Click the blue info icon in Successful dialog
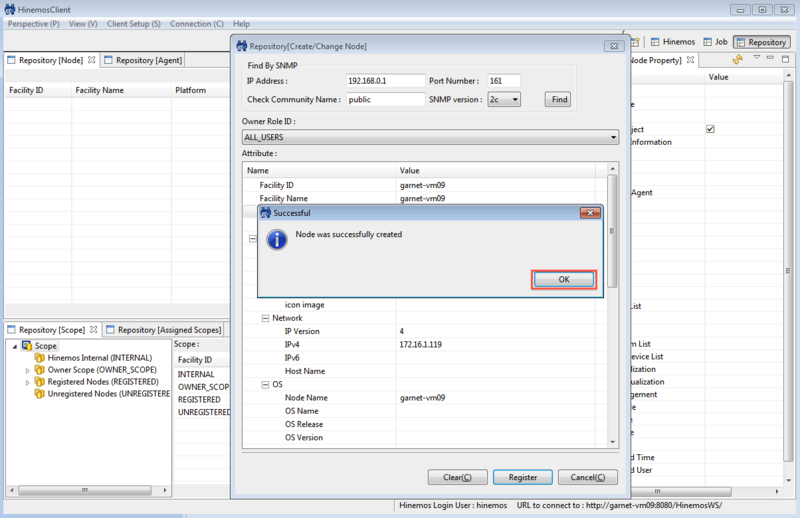 [277, 240]
